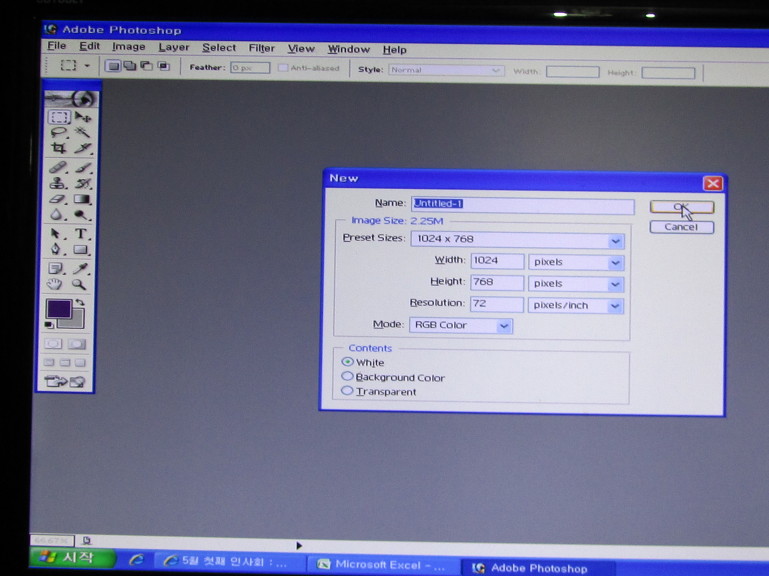The width and height of the screenshot is (769, 576).
Task: Select the History Brush tool
Action: click(82, 183)
